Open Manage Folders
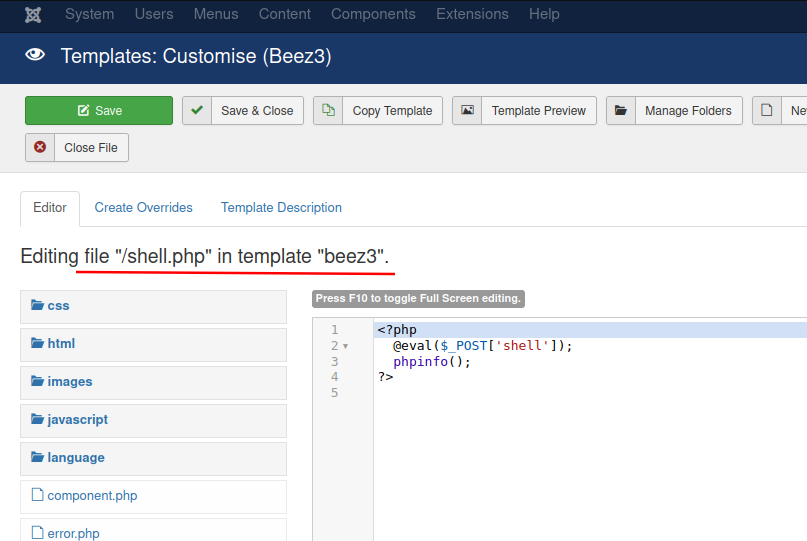This screenshot has width=807, height=541. tap(674, 111)
